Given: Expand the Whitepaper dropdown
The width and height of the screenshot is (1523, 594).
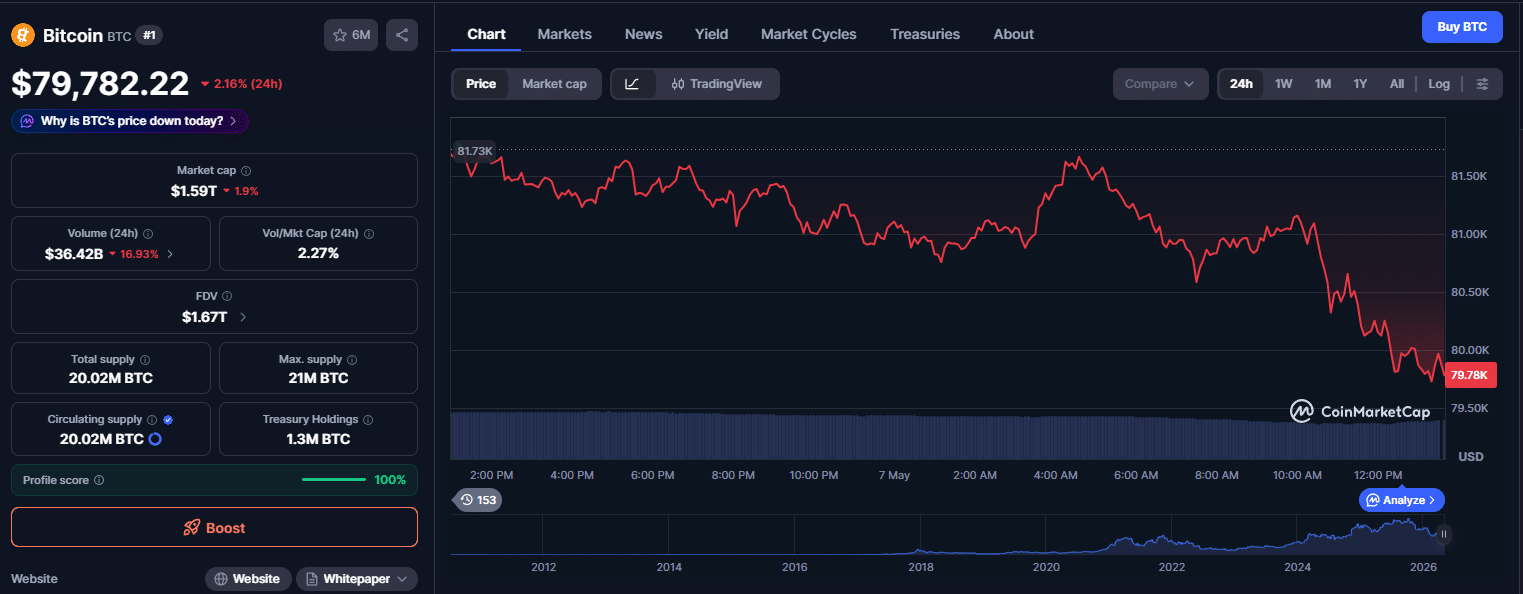Looking at the screenshot, I should [x=357, y=579].
